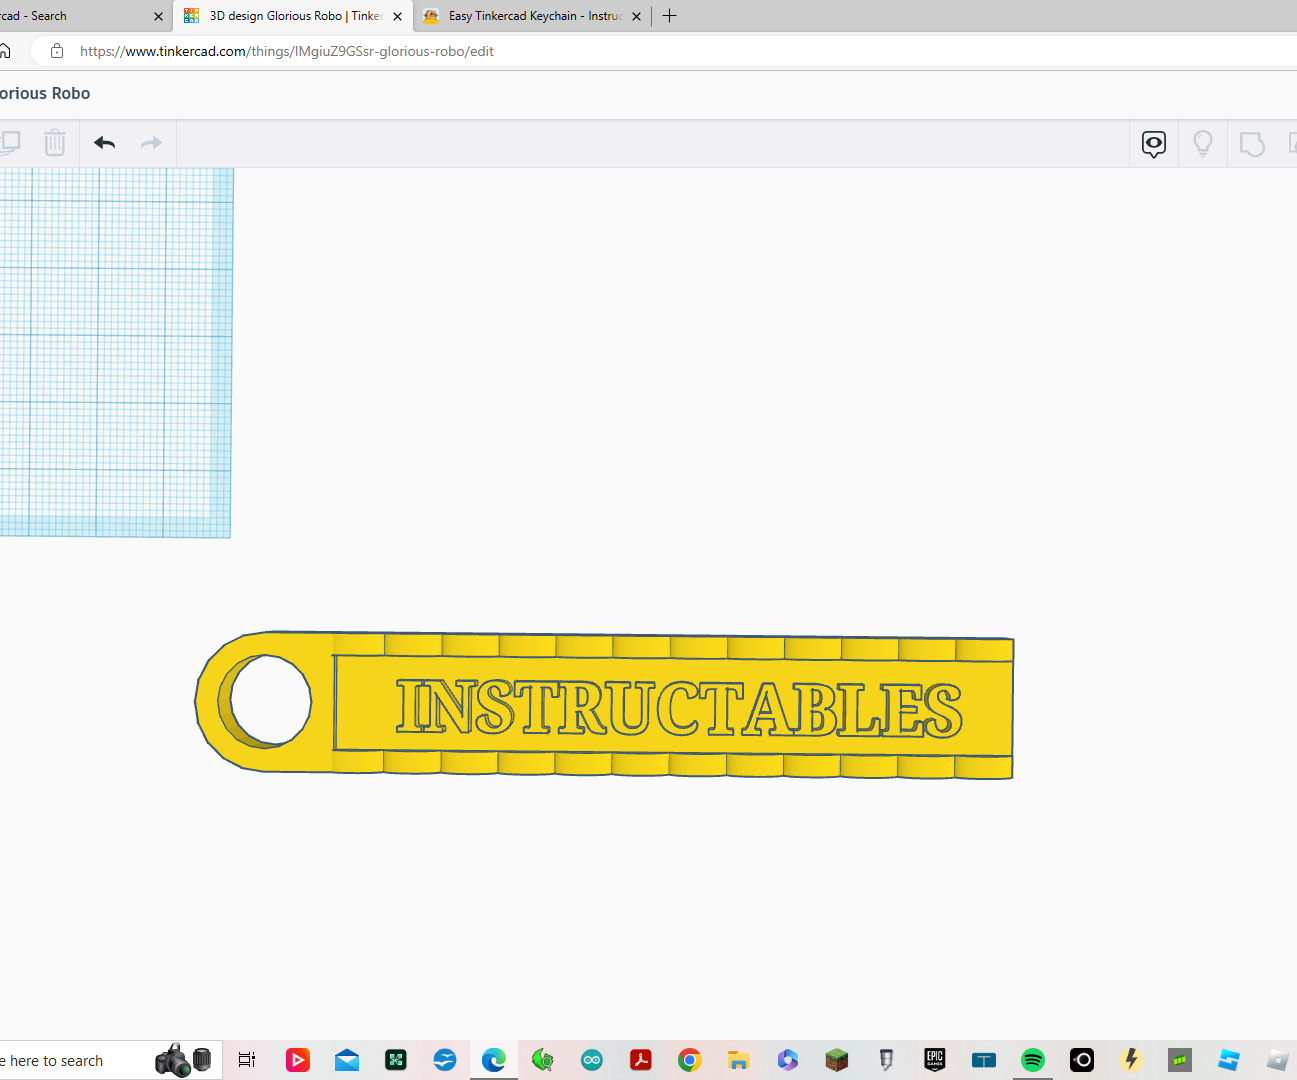Click the Show All lightbulb icon
This screenshot has width=1297, height=1080.
[x=1202, y=143]
